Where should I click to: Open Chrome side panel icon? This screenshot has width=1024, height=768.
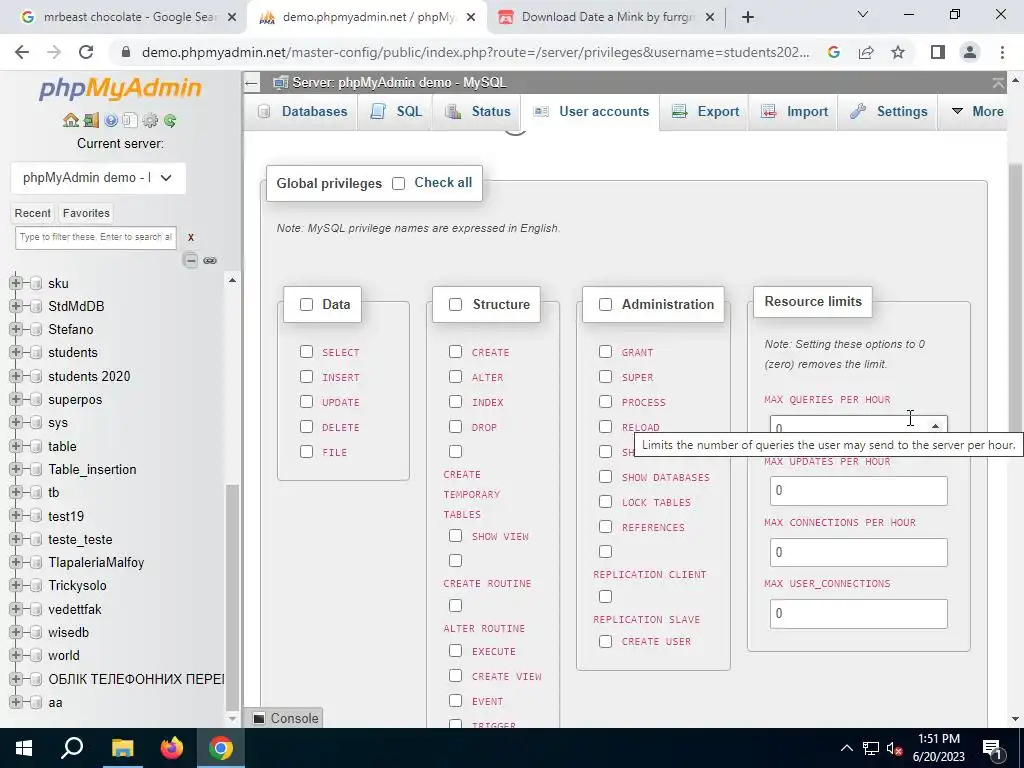click(938, 52)
